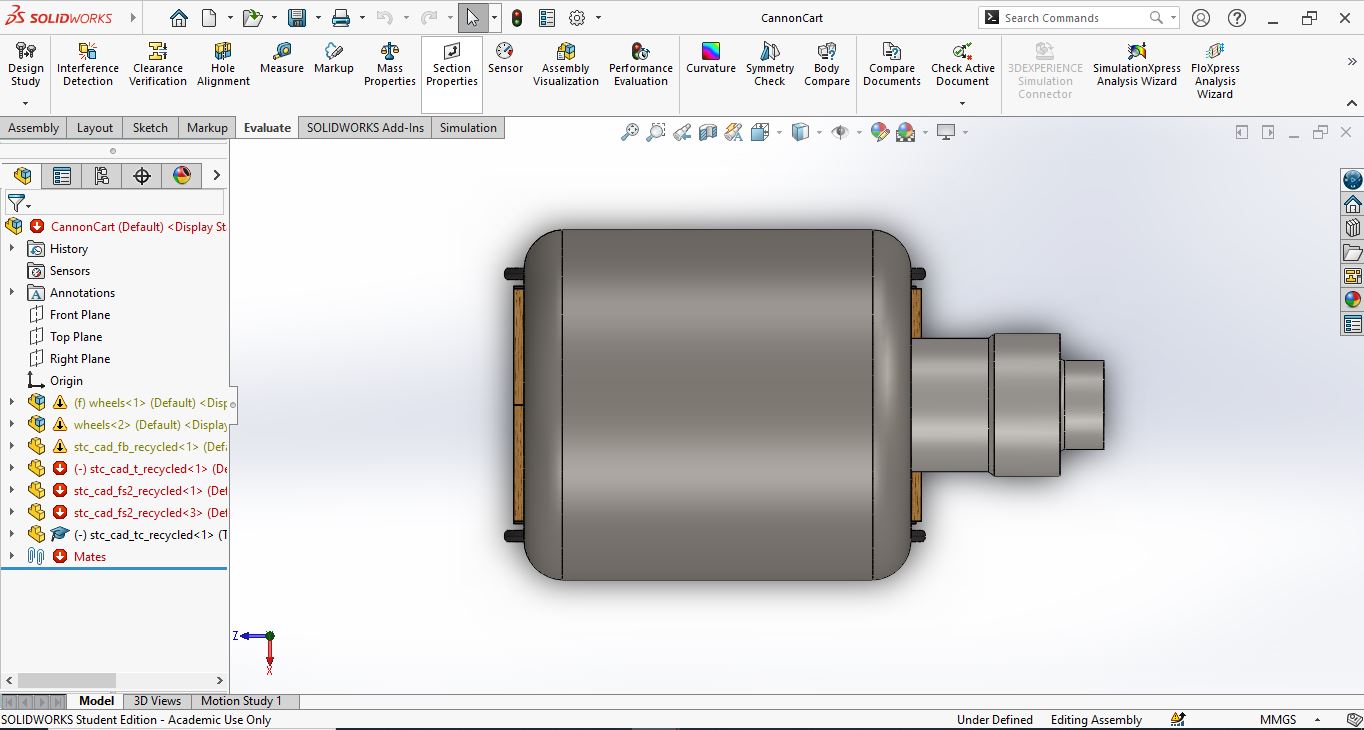Open the Check Active Document dropdown arrow
1364x730 pixels.
(962, 103)
